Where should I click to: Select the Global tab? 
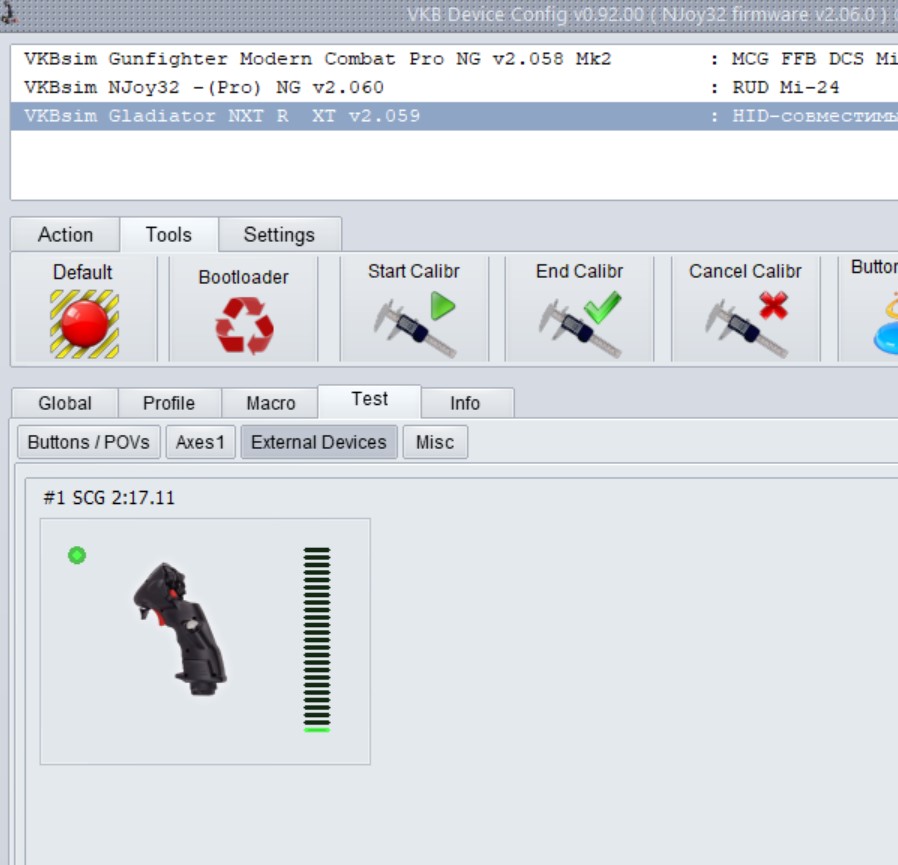(x=65, y=403)
